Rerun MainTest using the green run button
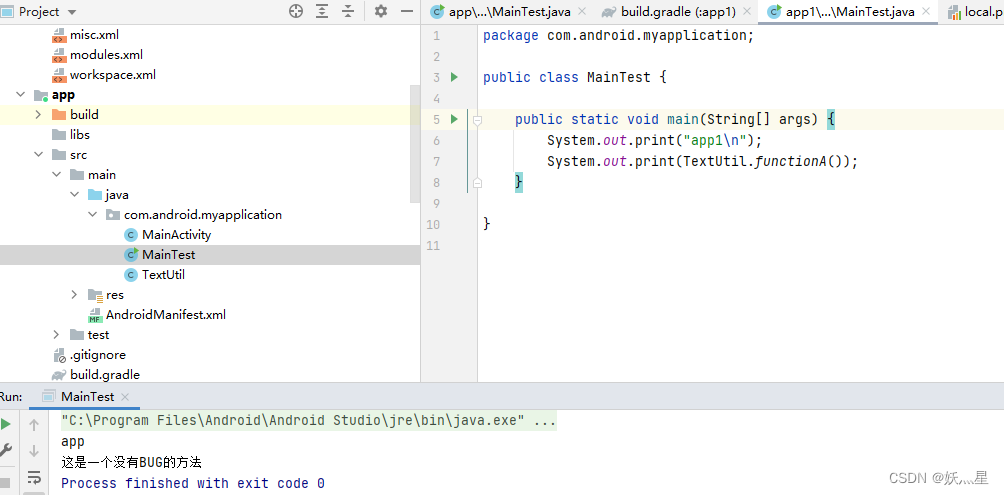The width and height of the screenshot is (1004, 495). pyautogui.click(x=6, y=424)
